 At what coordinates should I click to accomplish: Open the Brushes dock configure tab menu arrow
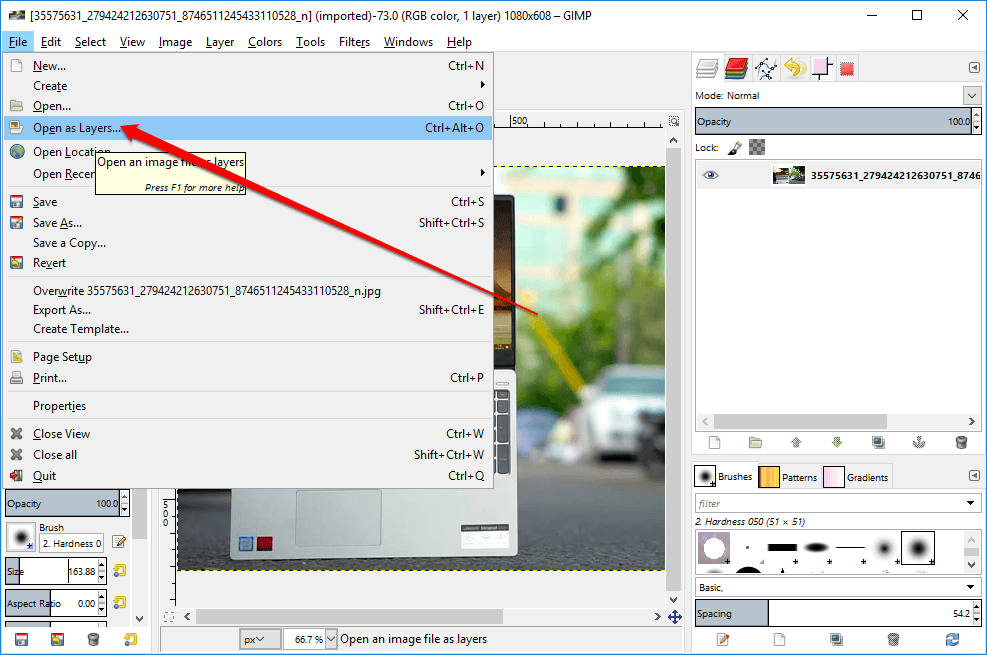point(974,476)
